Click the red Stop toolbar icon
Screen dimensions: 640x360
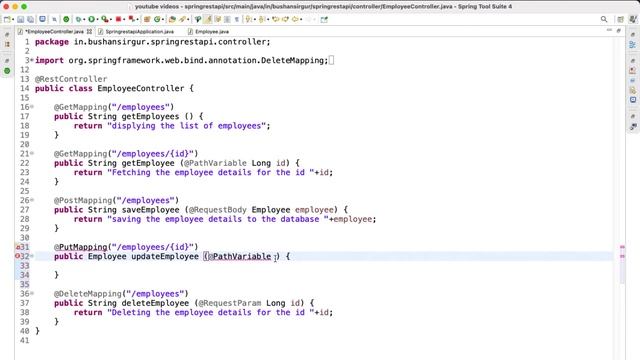pos(118,19)
